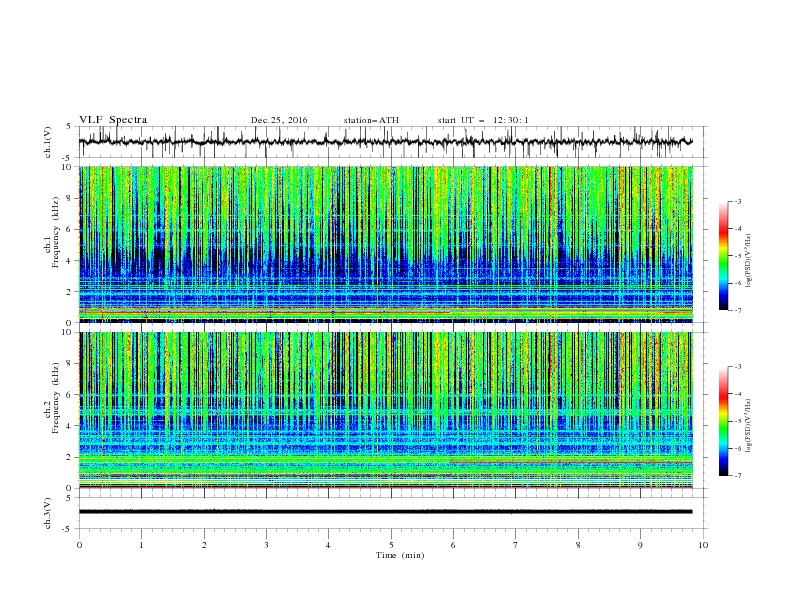Click the 'VLF Spectra' title text
This screenshot has width=792, height=612.
coord(113,120)
